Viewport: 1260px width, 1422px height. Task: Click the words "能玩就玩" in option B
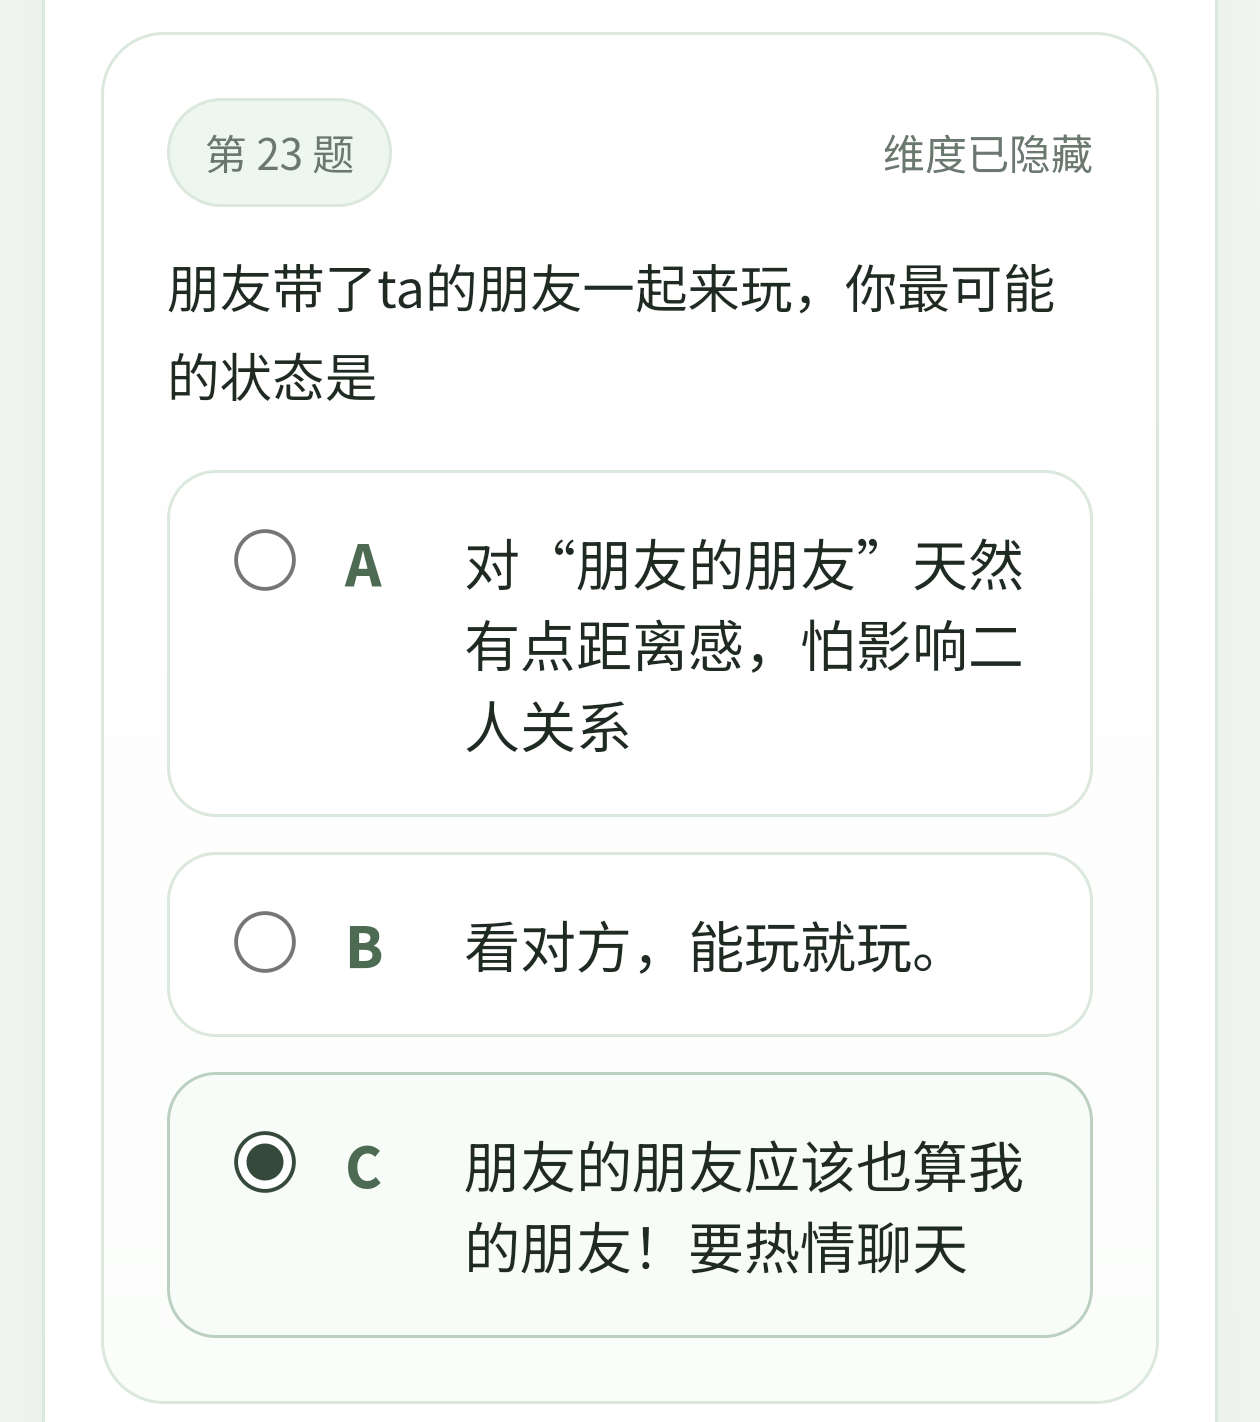(x=800, y=947)
